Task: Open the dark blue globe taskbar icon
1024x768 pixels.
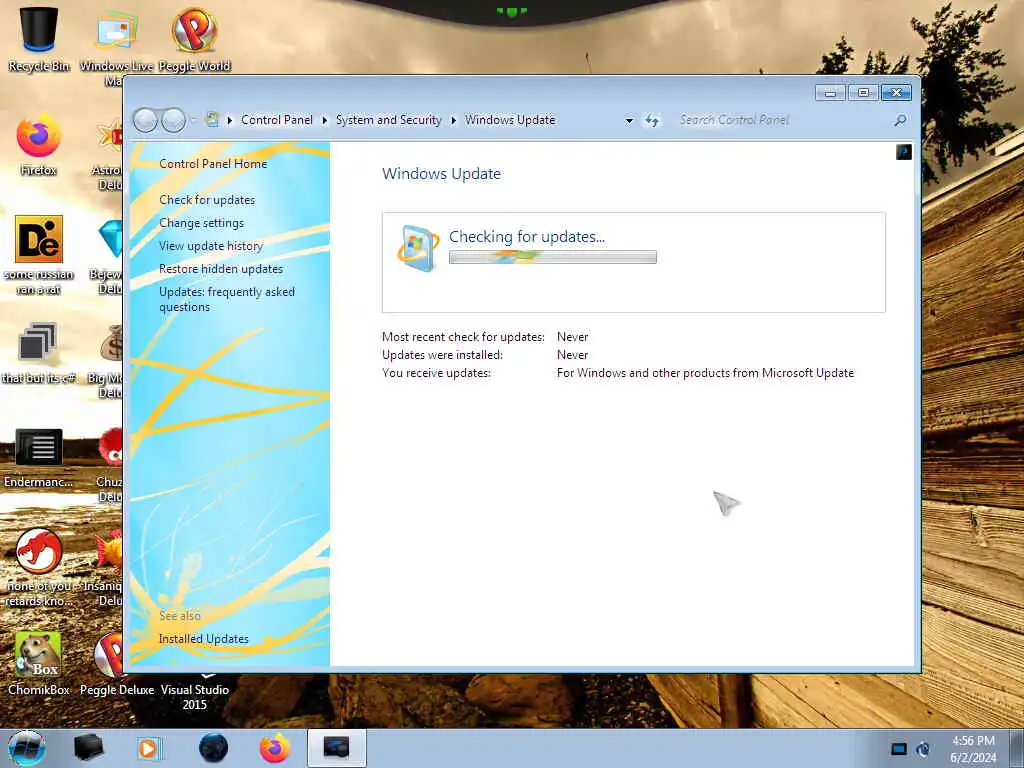Action: click(214, 748)
